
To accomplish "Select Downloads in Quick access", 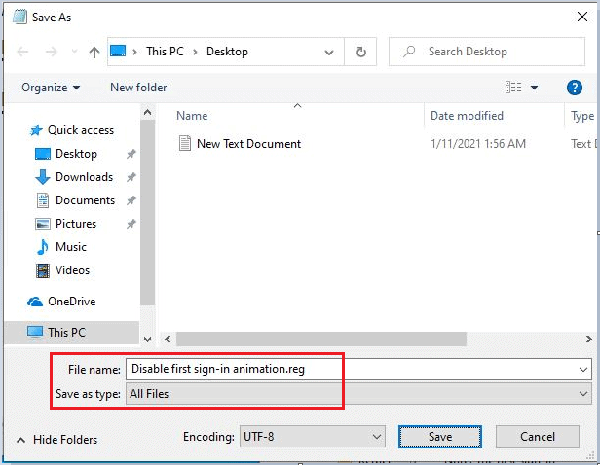I will [x=83, y=177].
